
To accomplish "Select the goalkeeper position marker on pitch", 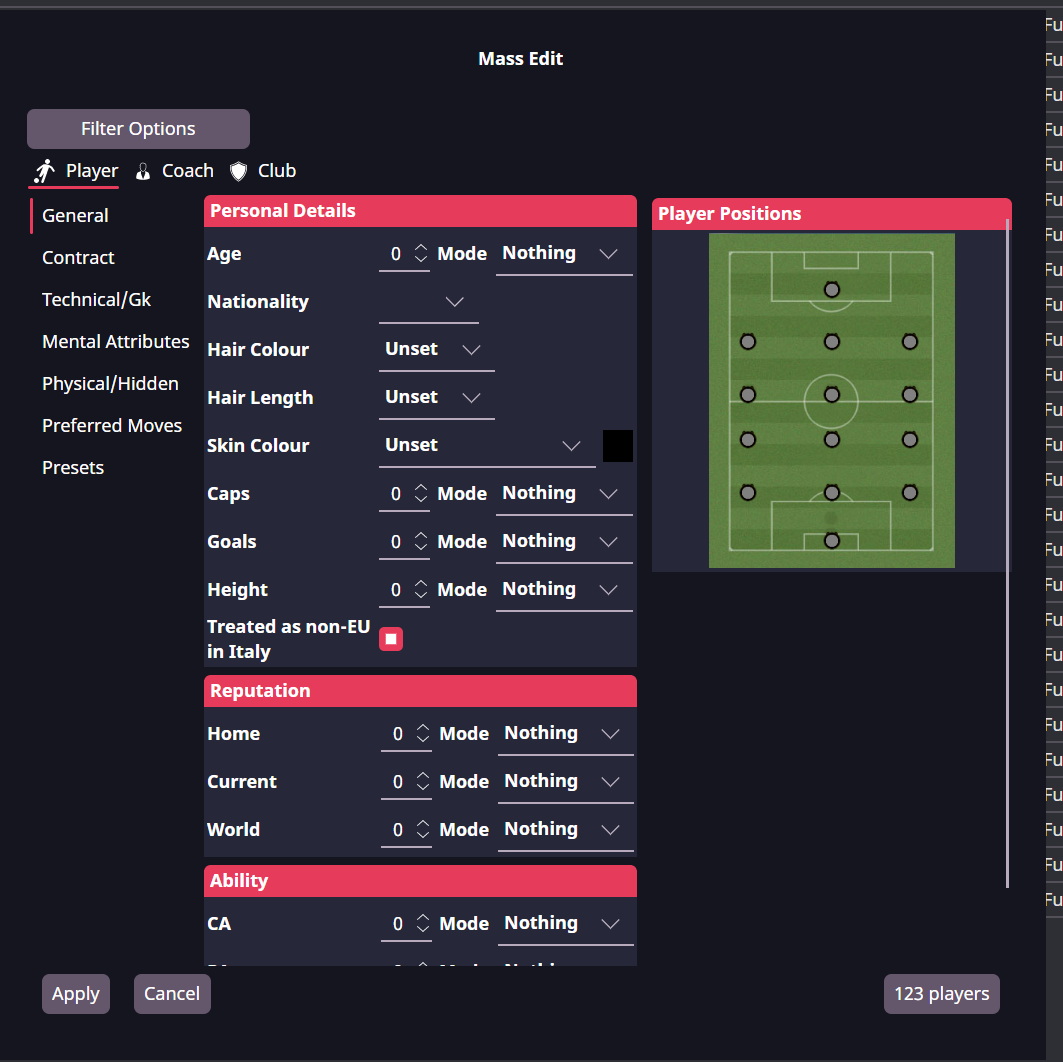I will [831, 540].
